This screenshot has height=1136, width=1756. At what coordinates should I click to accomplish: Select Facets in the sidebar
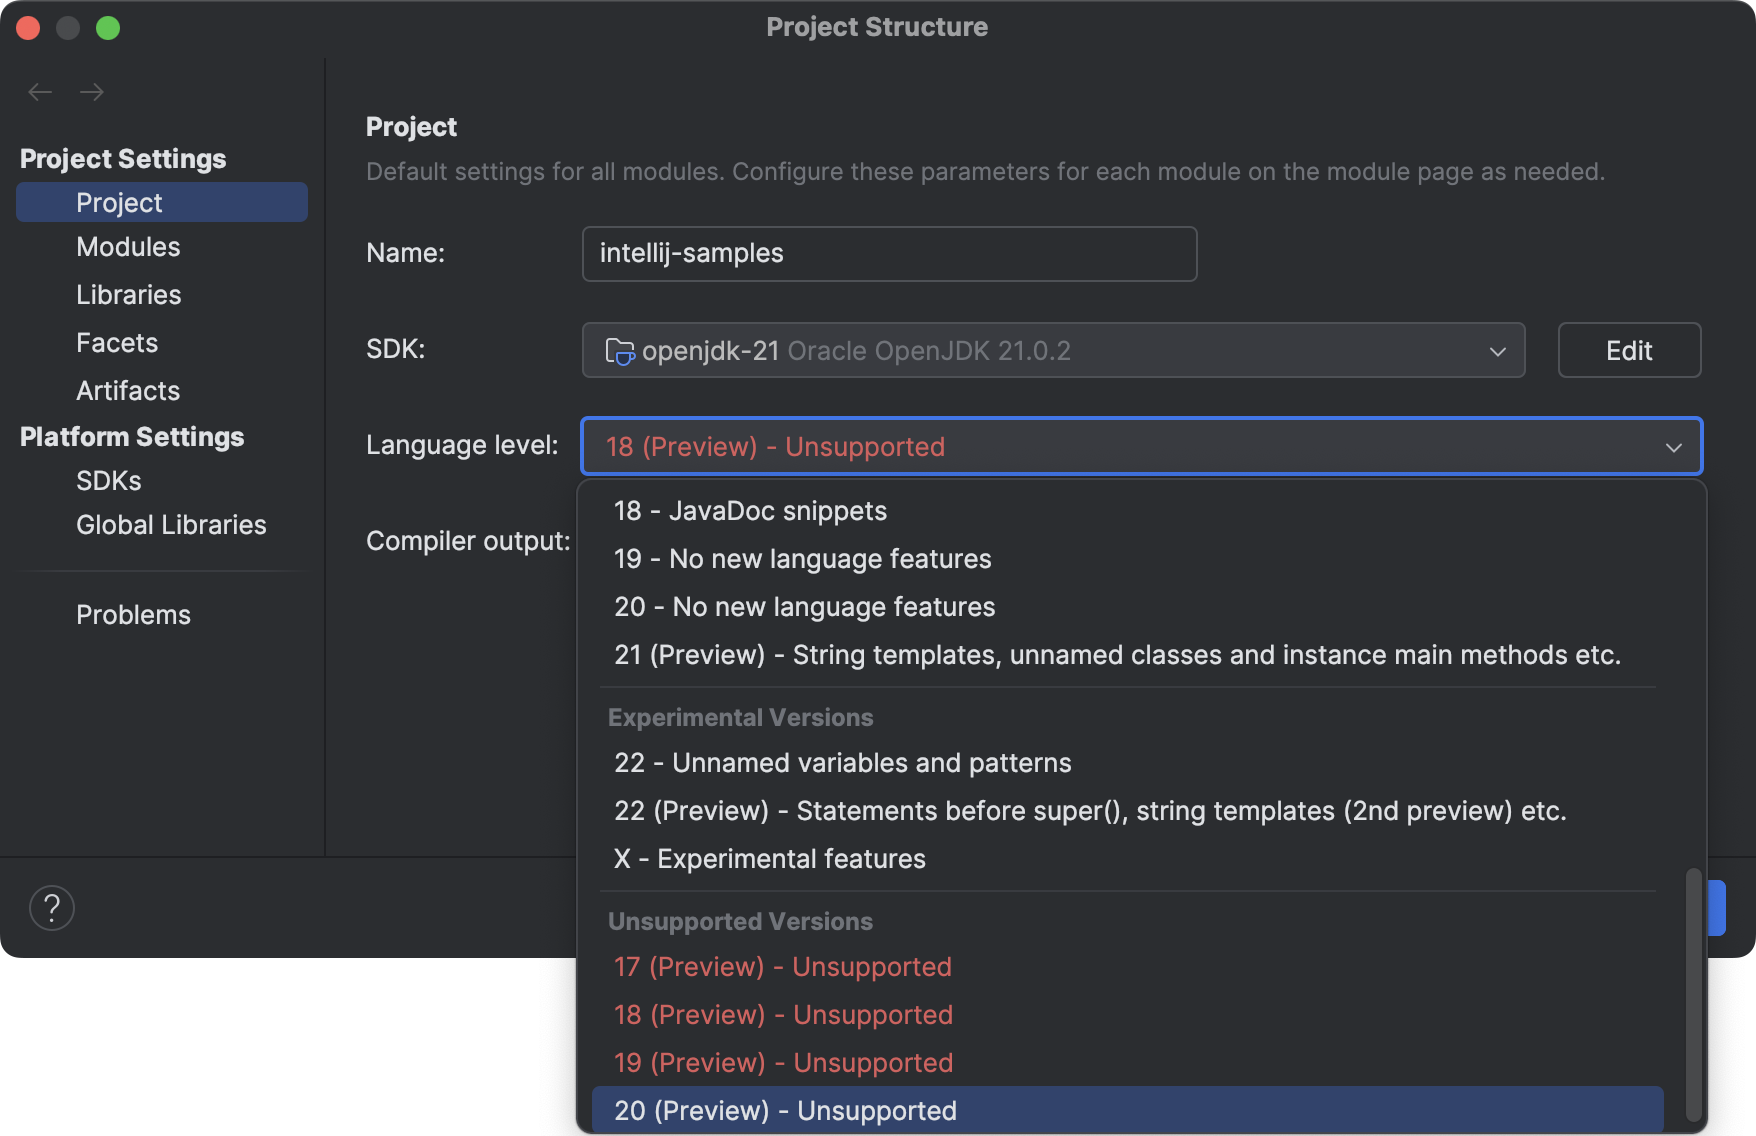[116, 342]
